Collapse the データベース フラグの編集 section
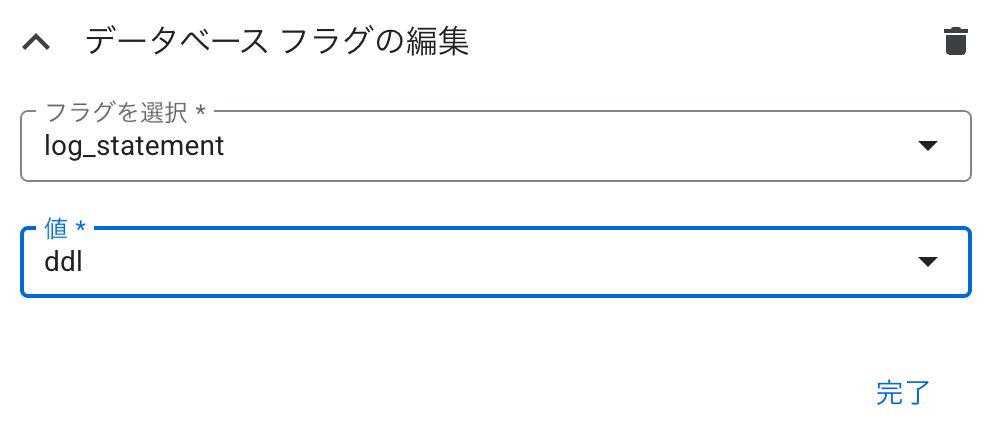Image resolution: width=998 pixels, height=442 pixels. [36, 42]
